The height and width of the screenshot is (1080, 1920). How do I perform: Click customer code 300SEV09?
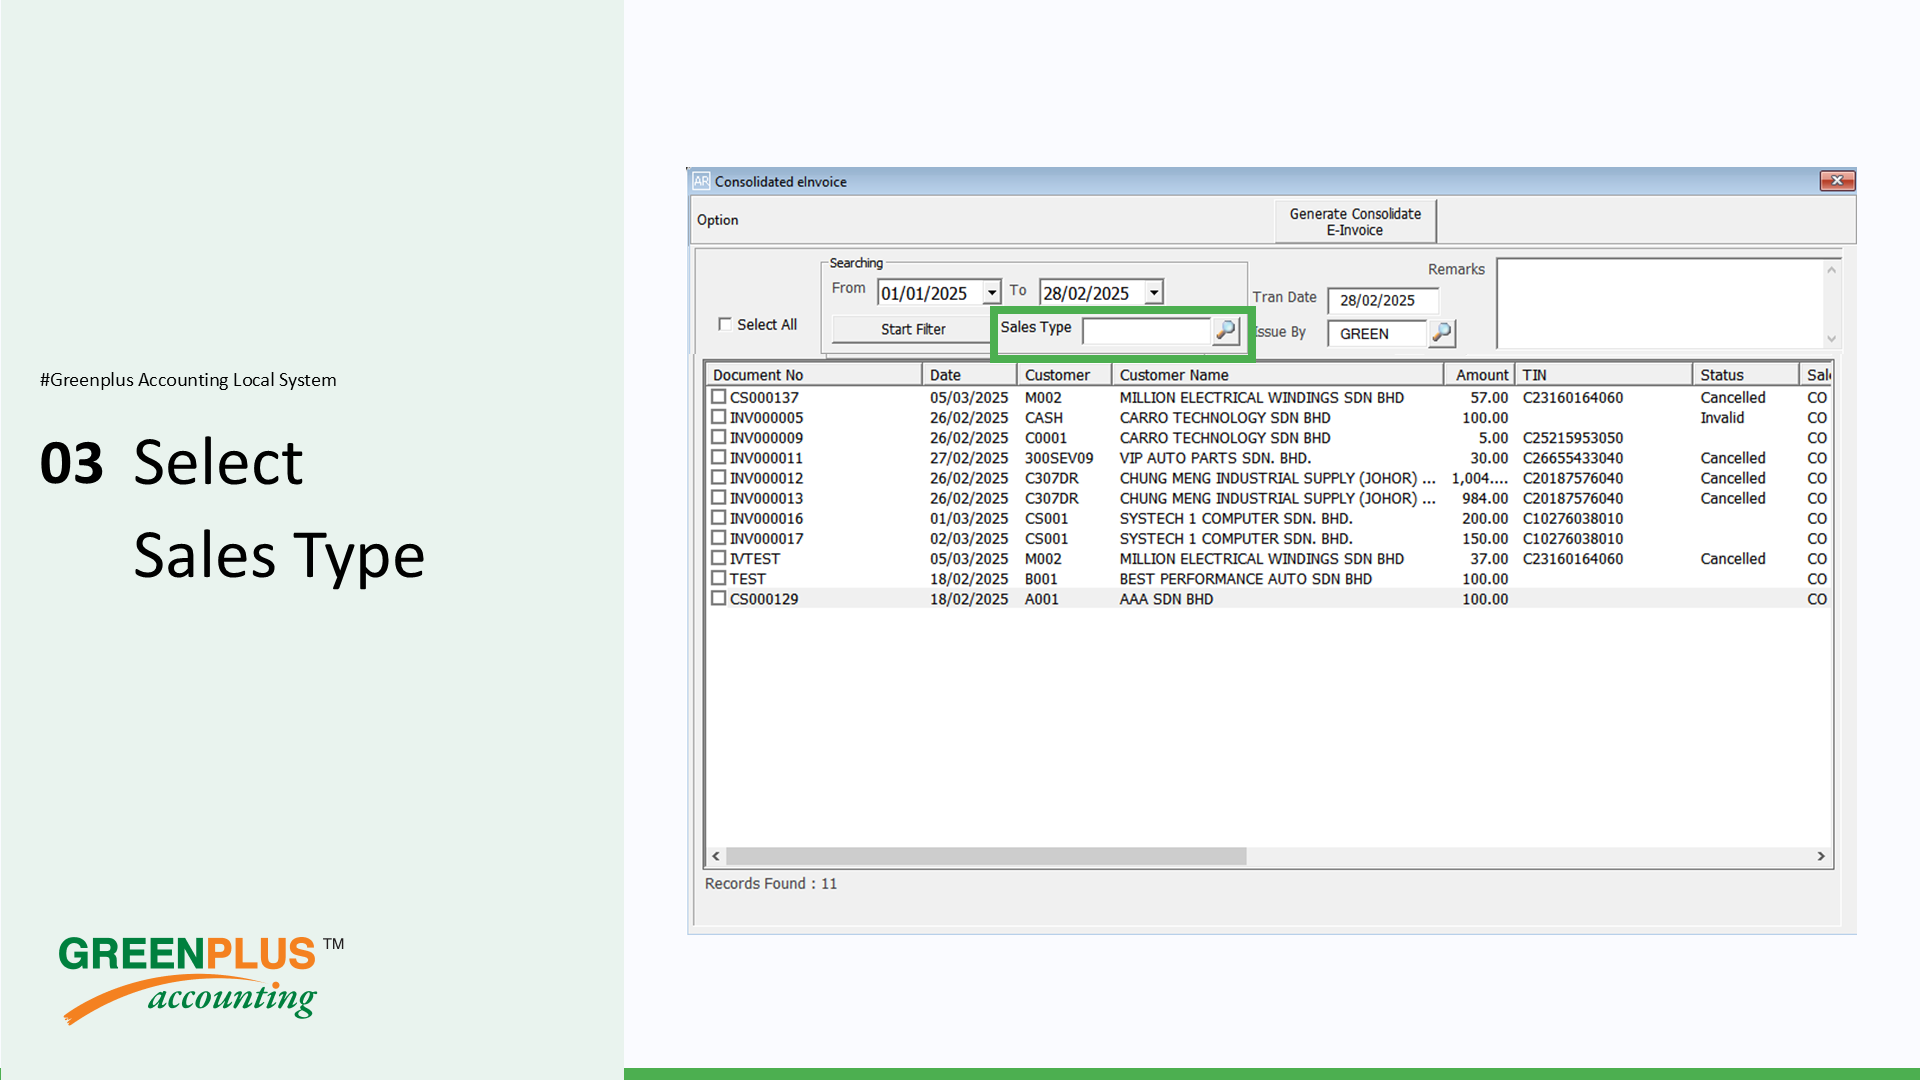tap(1059, 458)
